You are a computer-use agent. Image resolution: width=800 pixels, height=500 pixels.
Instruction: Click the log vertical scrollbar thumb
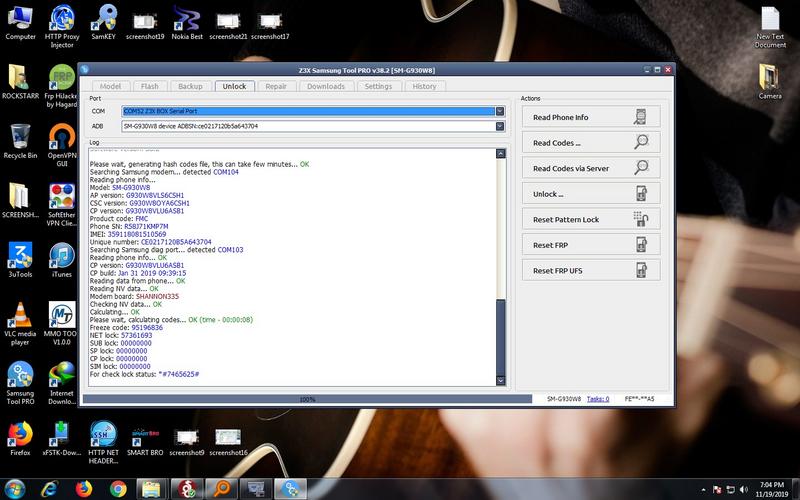pyautogui.click(x=501, y=337)
